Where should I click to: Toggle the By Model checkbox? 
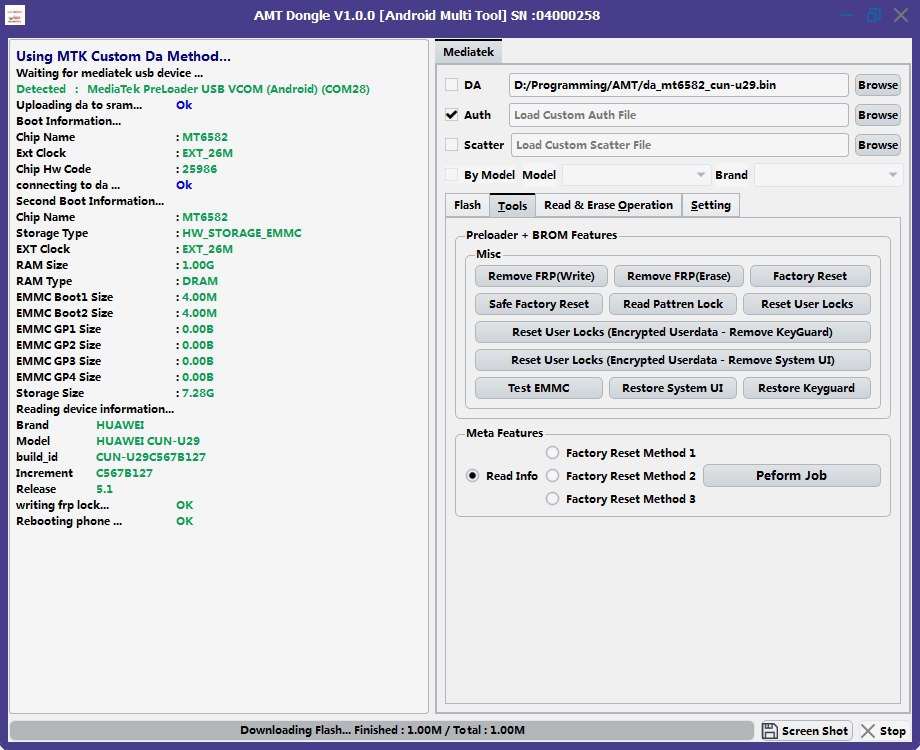(x=451, y=175)
